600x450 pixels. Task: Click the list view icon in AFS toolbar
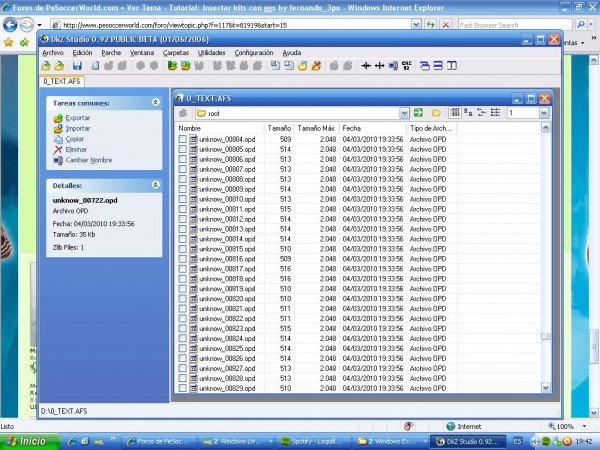496,112
